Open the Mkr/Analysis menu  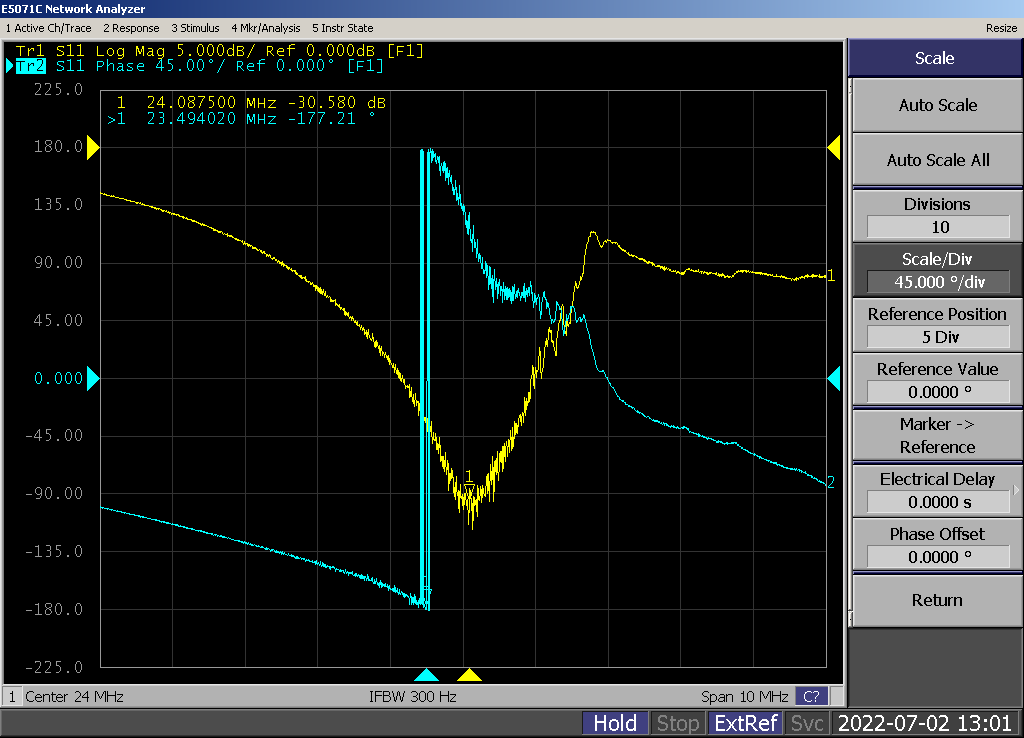click(266, 28)
